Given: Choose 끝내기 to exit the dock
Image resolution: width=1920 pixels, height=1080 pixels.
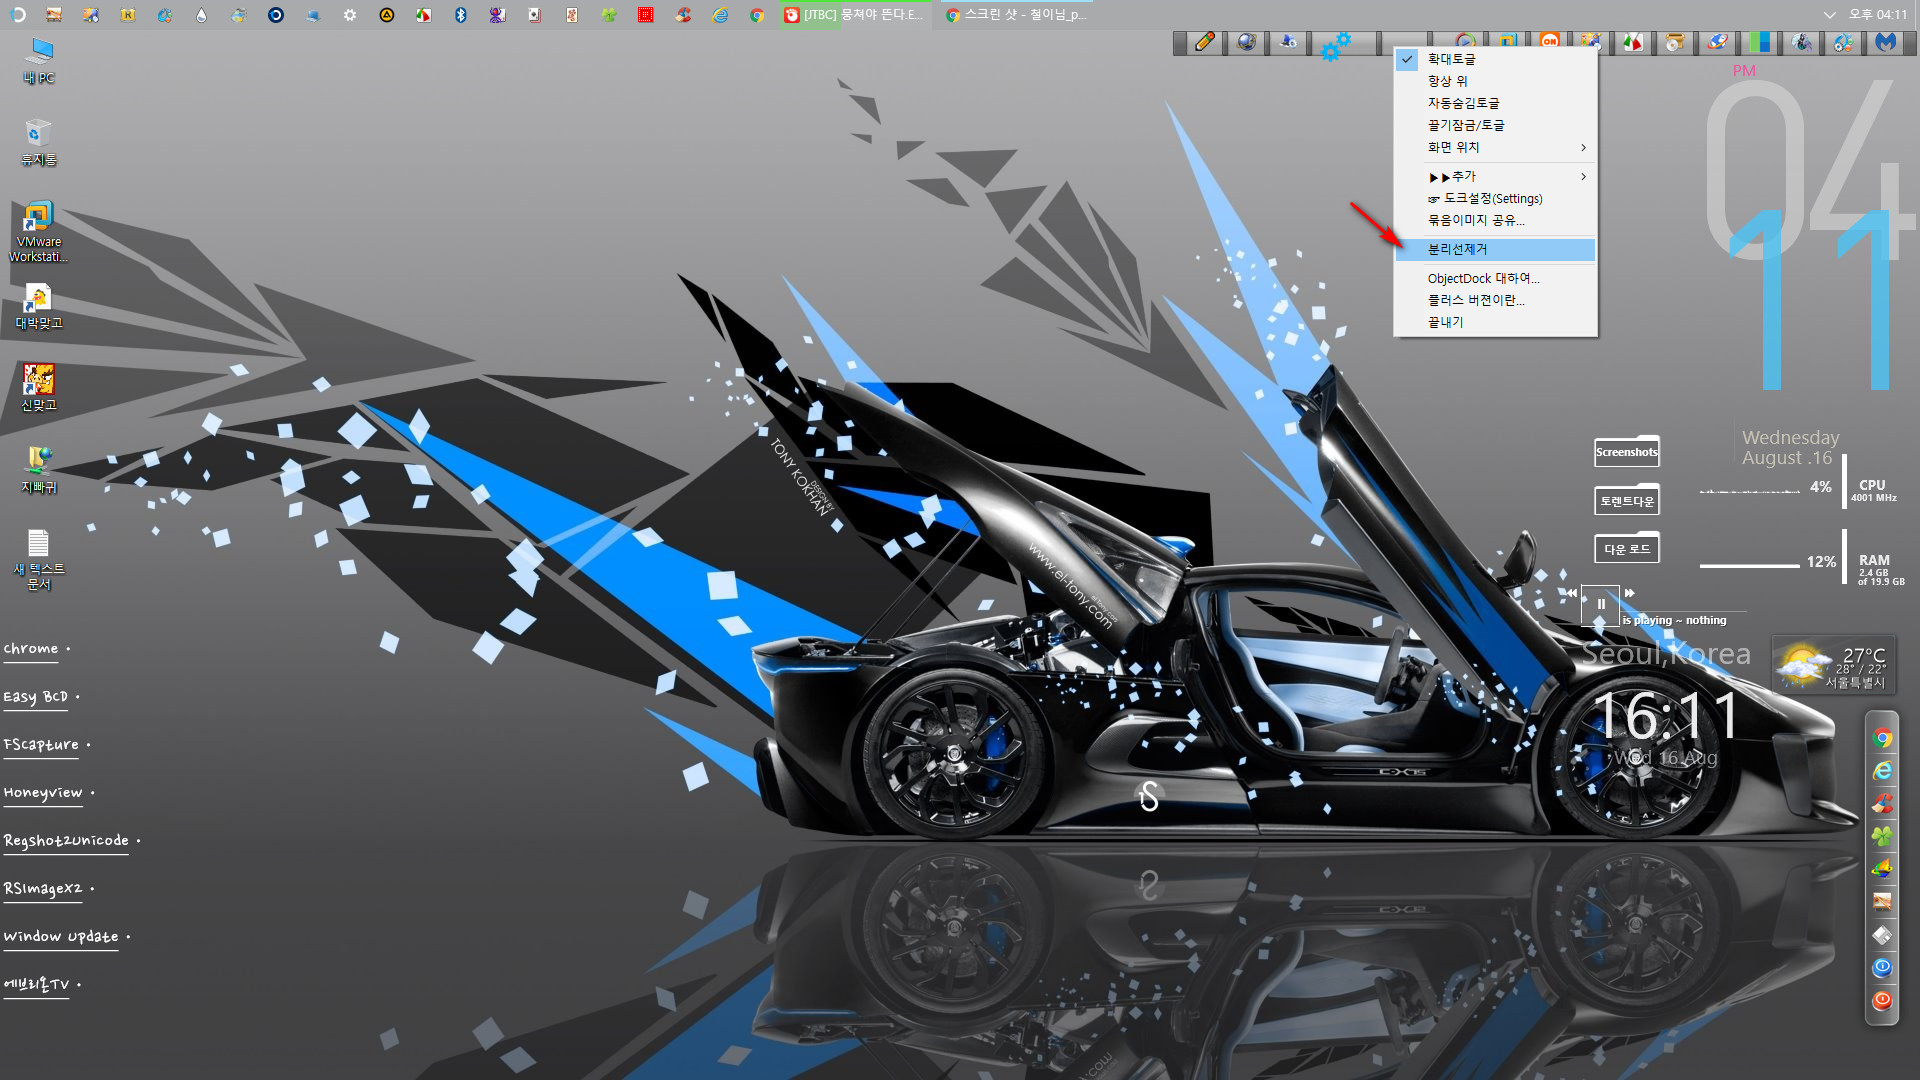Looking at the screenshot, I should 1495,322.
